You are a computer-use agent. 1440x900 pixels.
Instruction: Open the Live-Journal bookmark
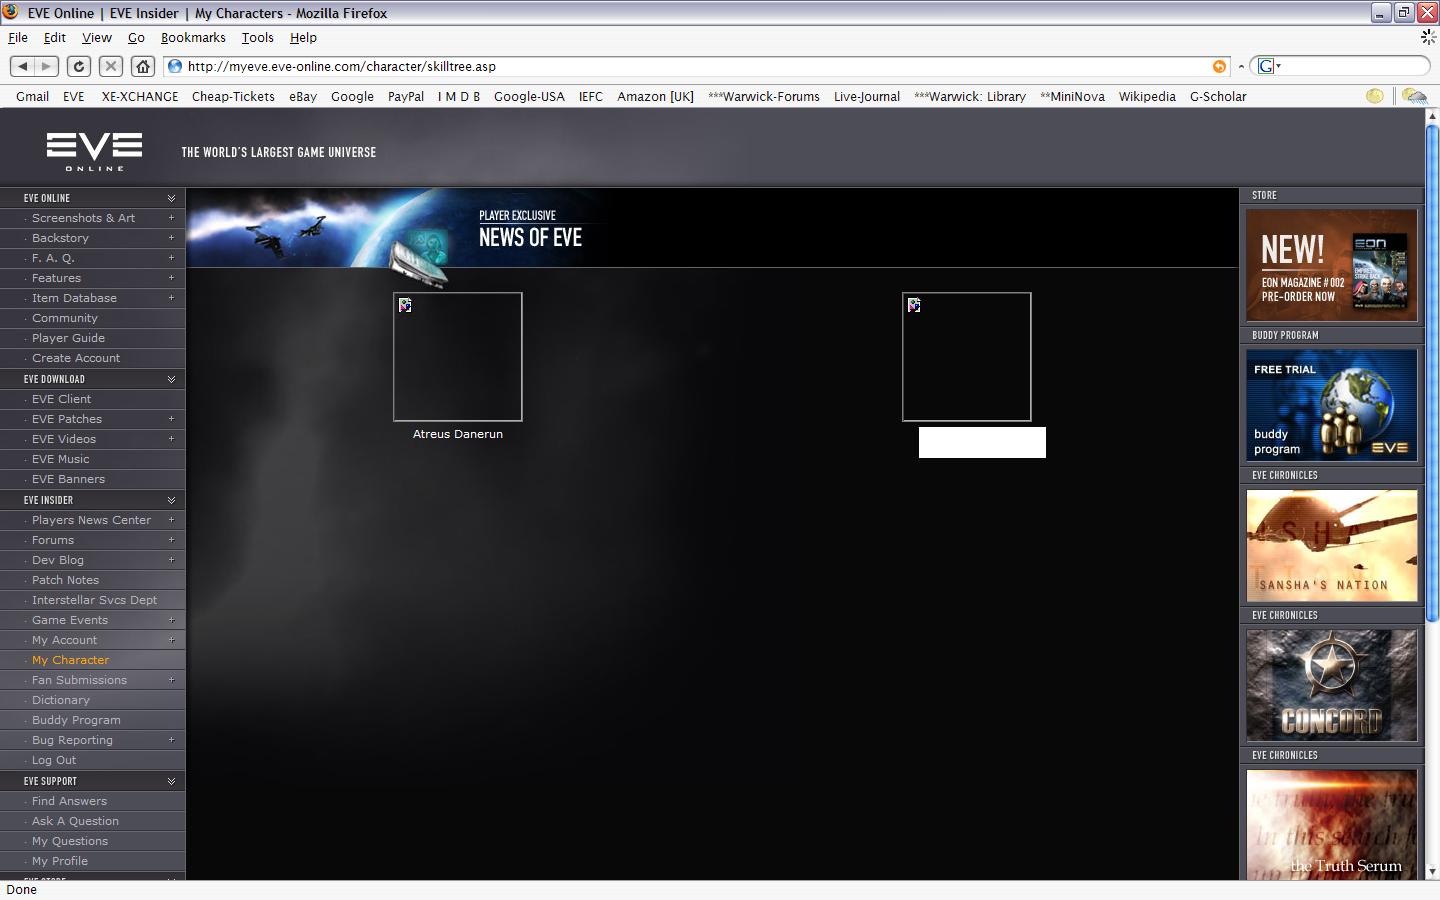867,96
